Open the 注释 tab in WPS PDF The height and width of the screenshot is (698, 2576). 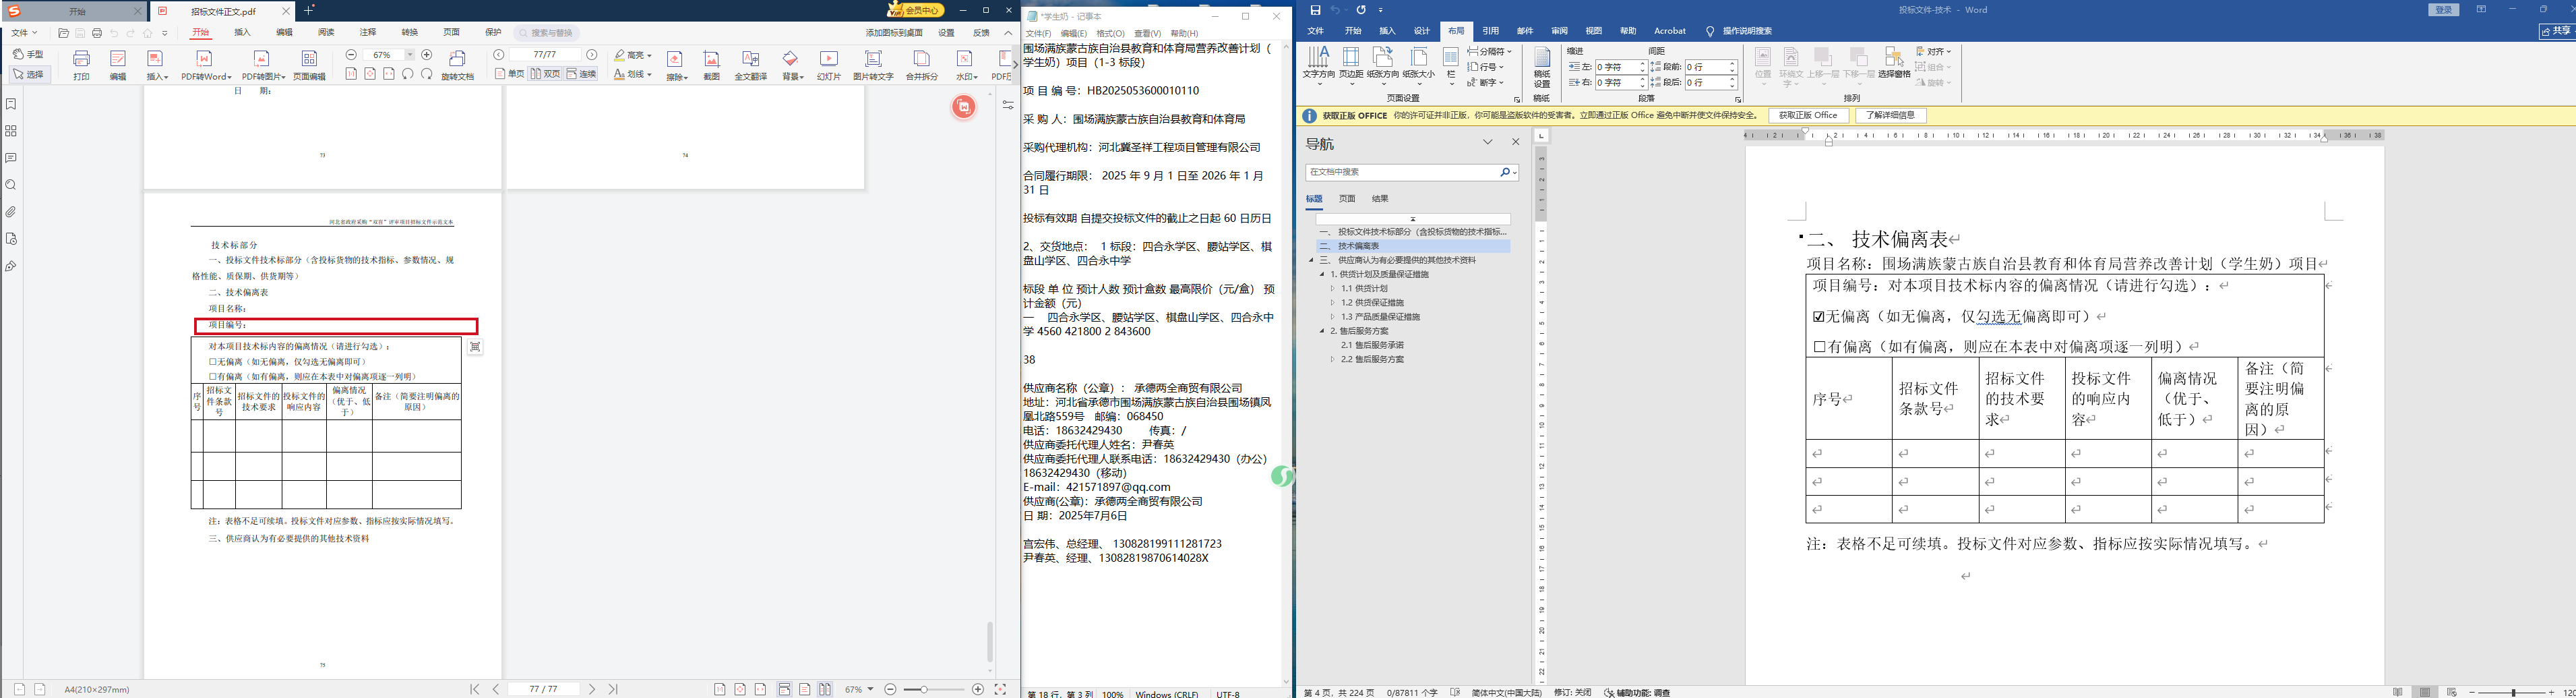pos(368,33)
